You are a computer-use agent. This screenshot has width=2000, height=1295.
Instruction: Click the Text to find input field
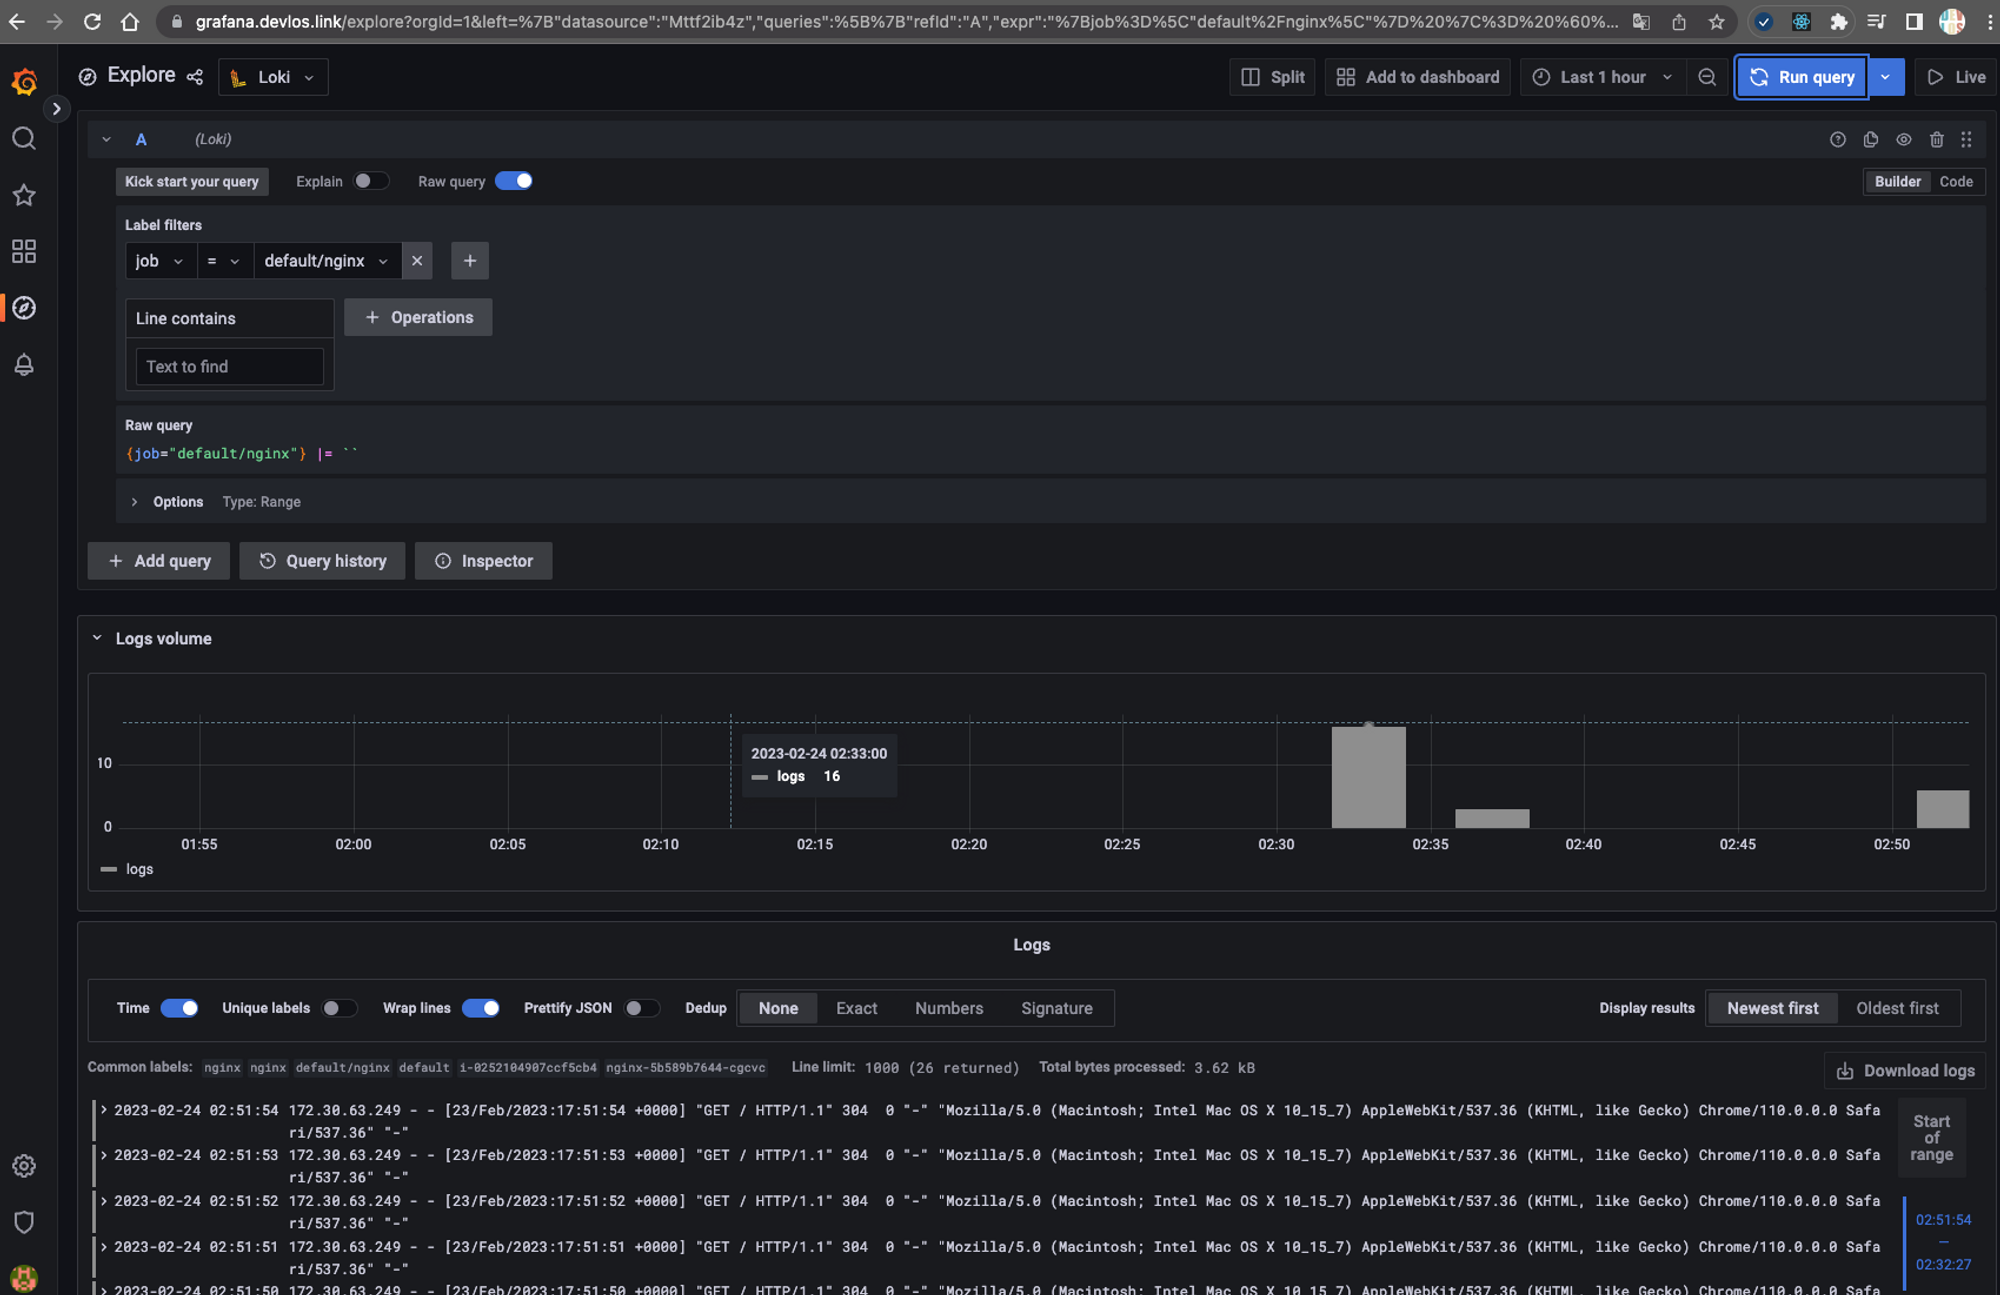tap(229, 367)
